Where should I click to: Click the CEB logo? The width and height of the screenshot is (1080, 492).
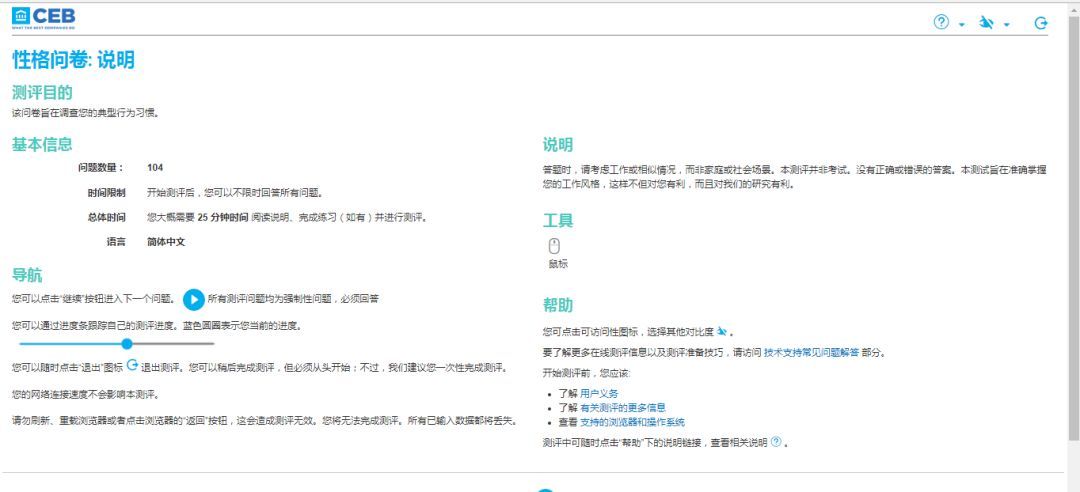[x=43, y=18]
